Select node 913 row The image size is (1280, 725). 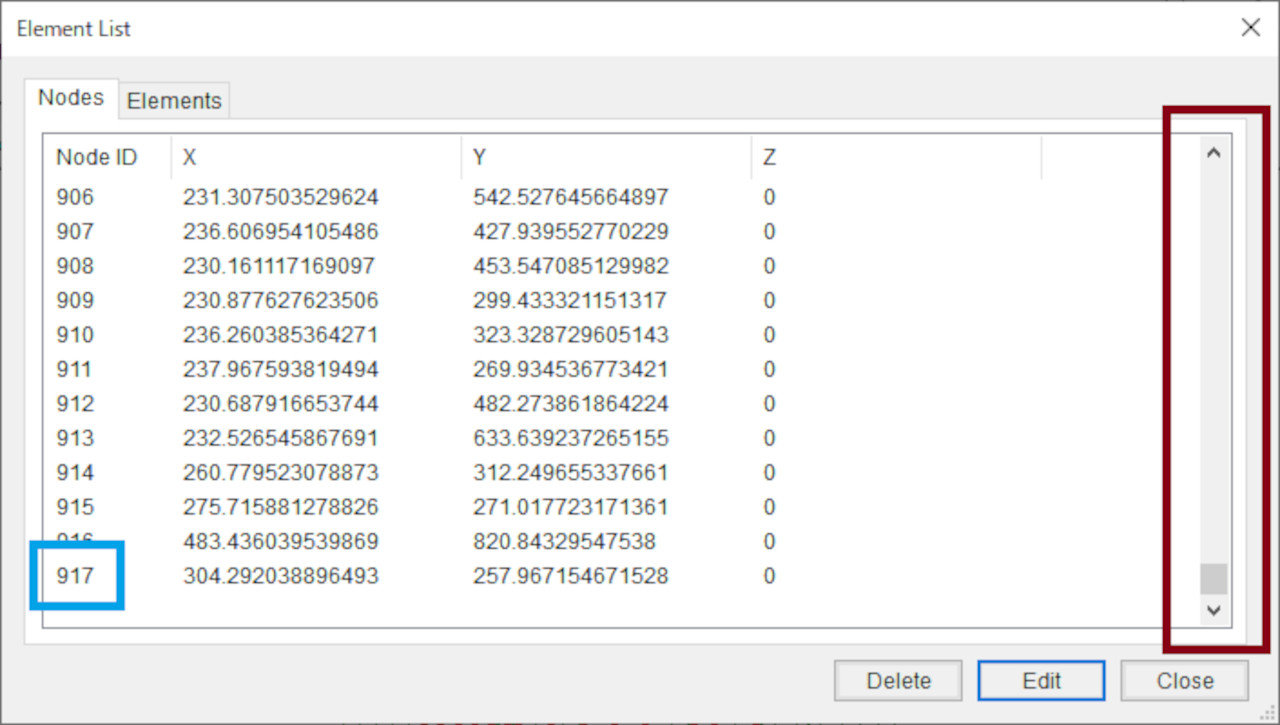coord(75,438)
